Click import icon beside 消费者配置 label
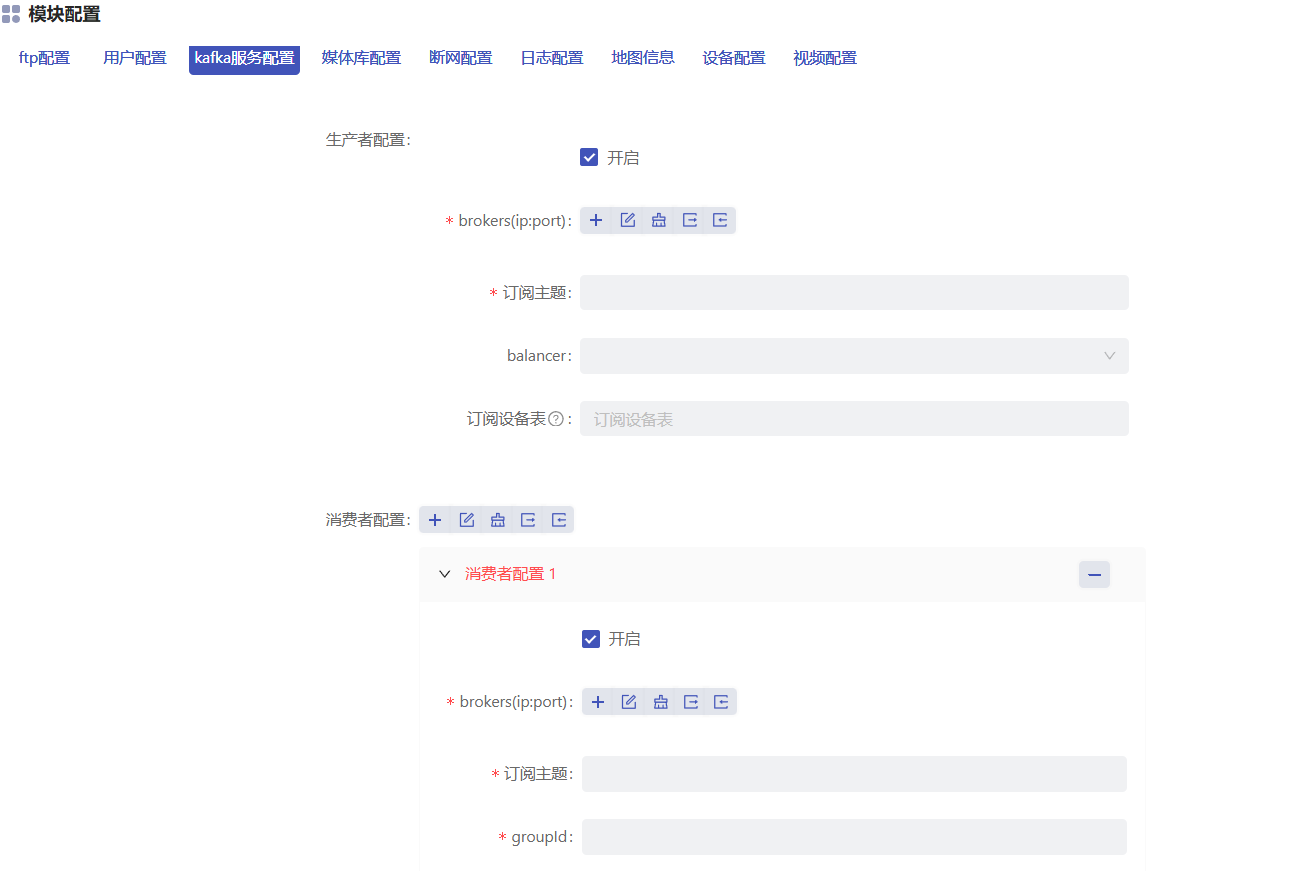 tap(559, 520)
